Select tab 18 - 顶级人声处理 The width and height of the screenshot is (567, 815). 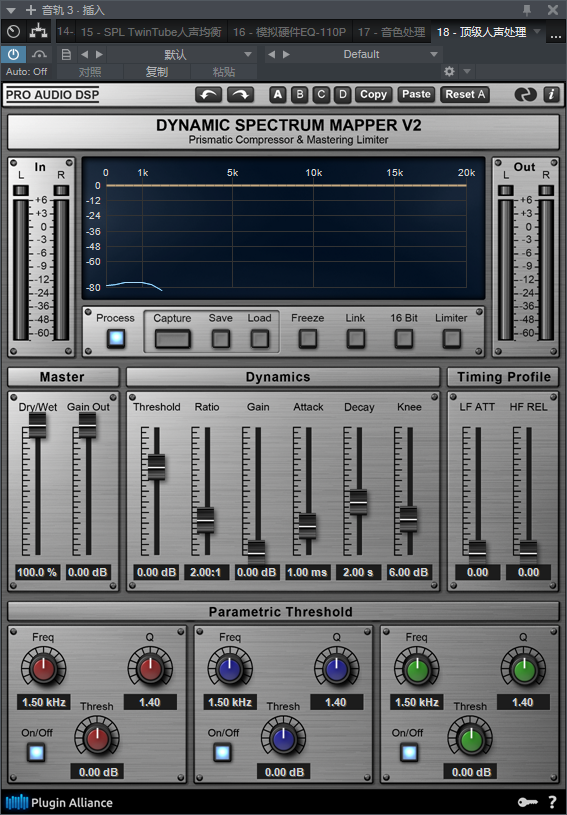[481, 32]
